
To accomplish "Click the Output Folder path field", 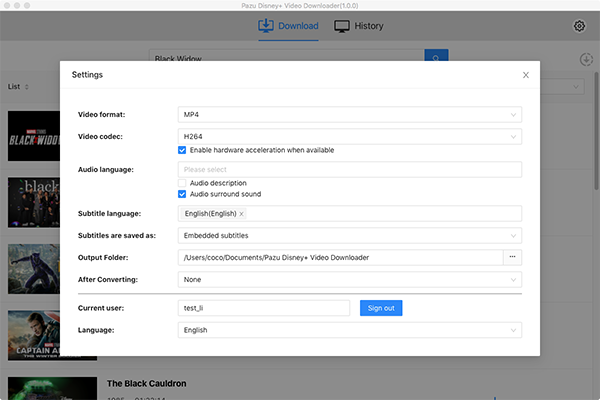I will pyautogui.click(x=341, y=257).
